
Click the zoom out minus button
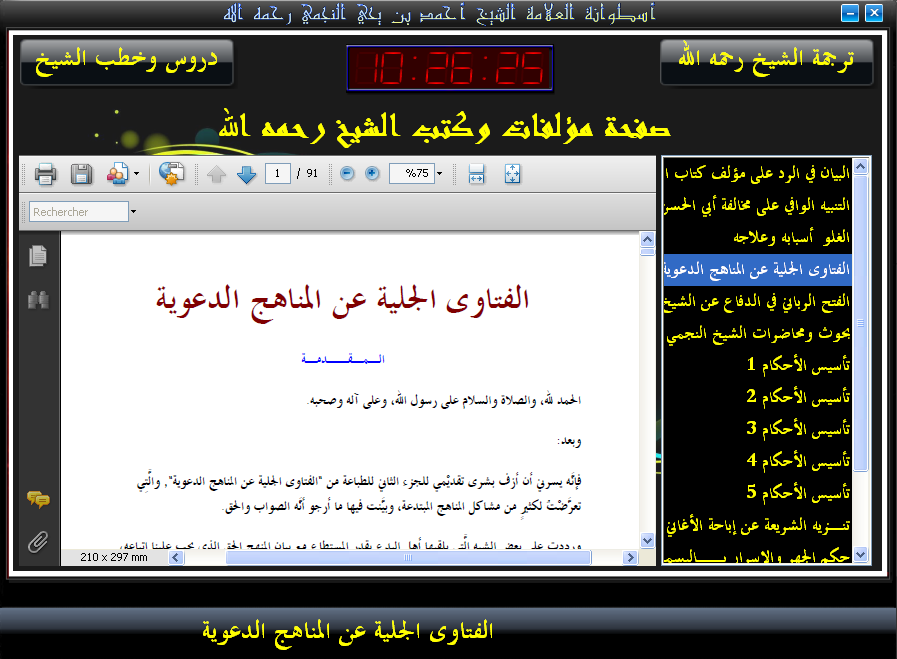pos(347,174)
